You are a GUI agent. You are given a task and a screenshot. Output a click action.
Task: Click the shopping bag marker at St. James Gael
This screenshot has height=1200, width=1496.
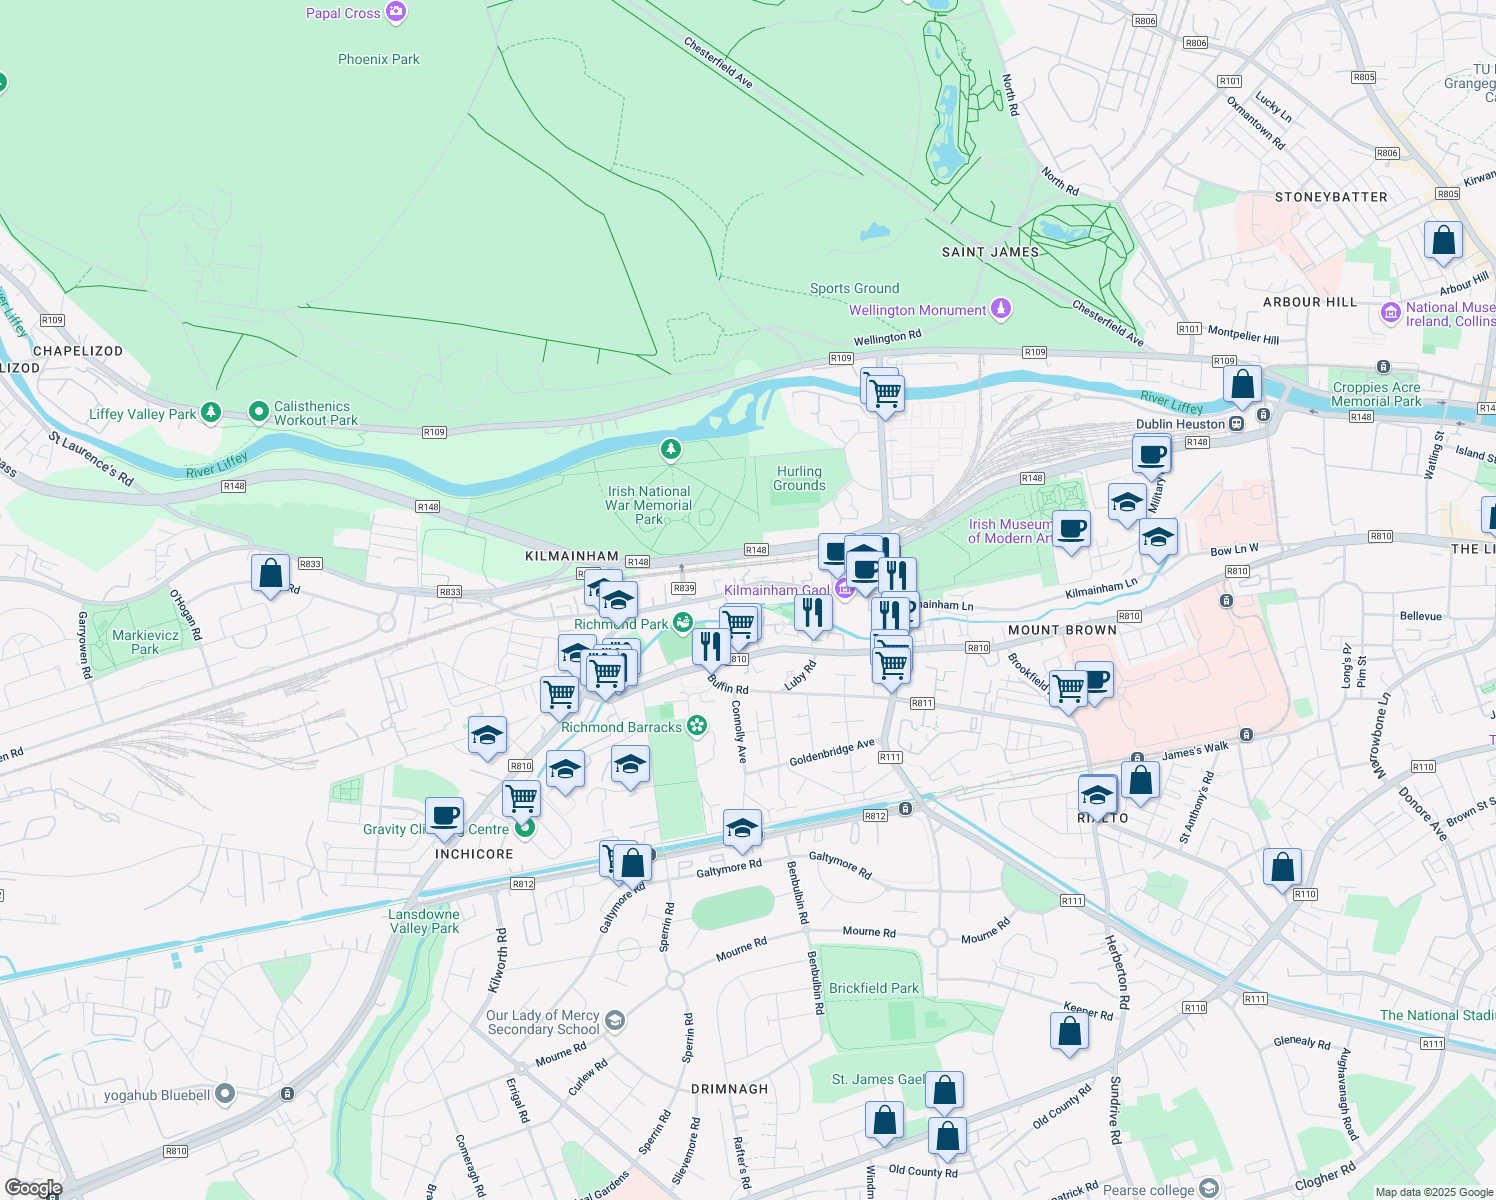pos(945,1092)
